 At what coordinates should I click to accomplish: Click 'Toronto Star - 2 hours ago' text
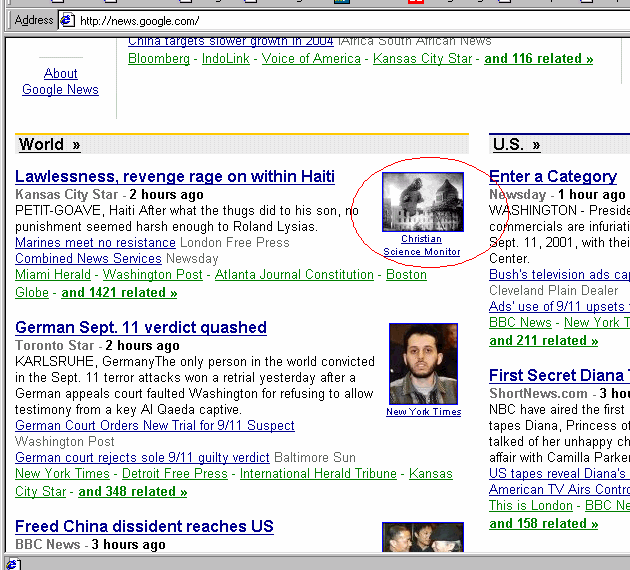[x=97, y=345]
